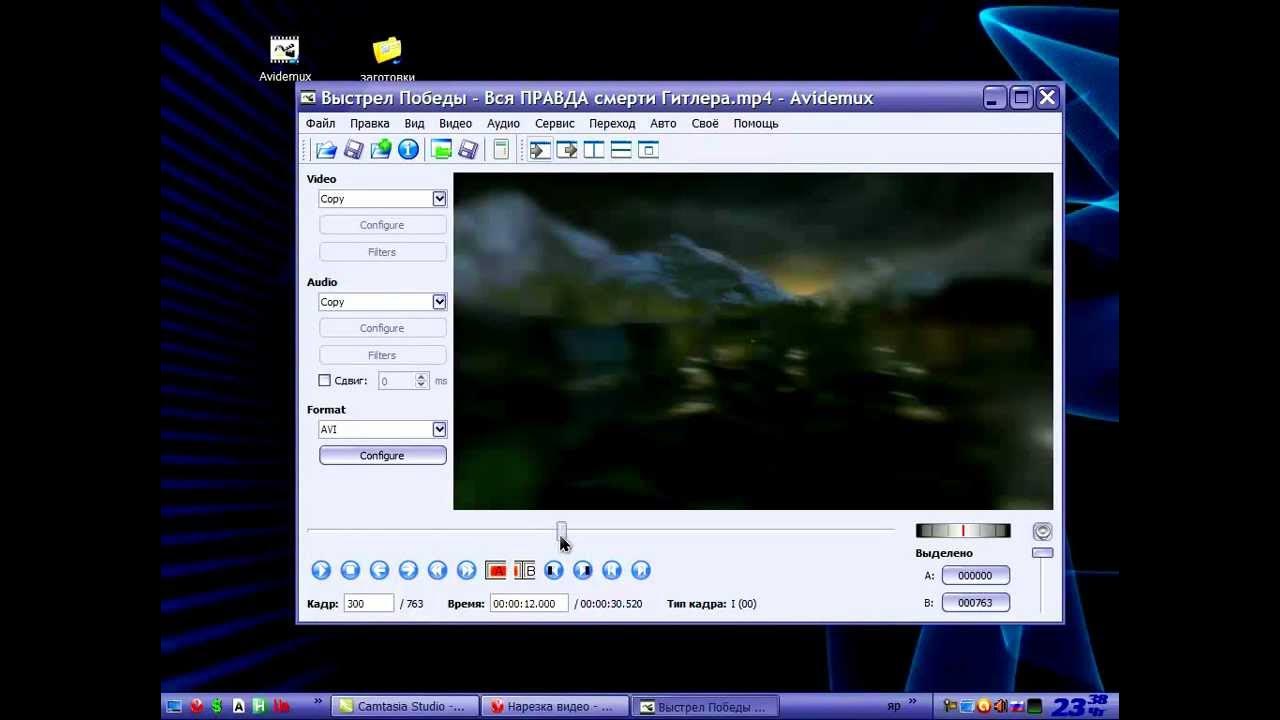The width and height of the screenshot is (1280, 720).
Task: Click the Audio Filters button
Action: [382, 355]
